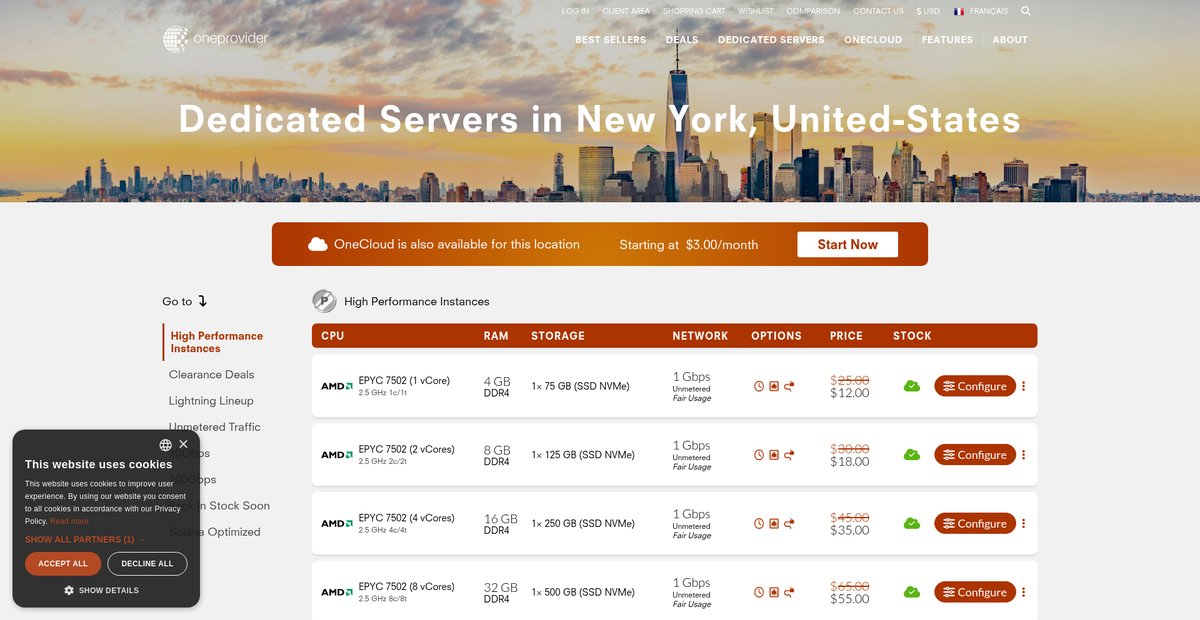Configure the EPYC 7502 2 vCores server

(x=975, y=455)
